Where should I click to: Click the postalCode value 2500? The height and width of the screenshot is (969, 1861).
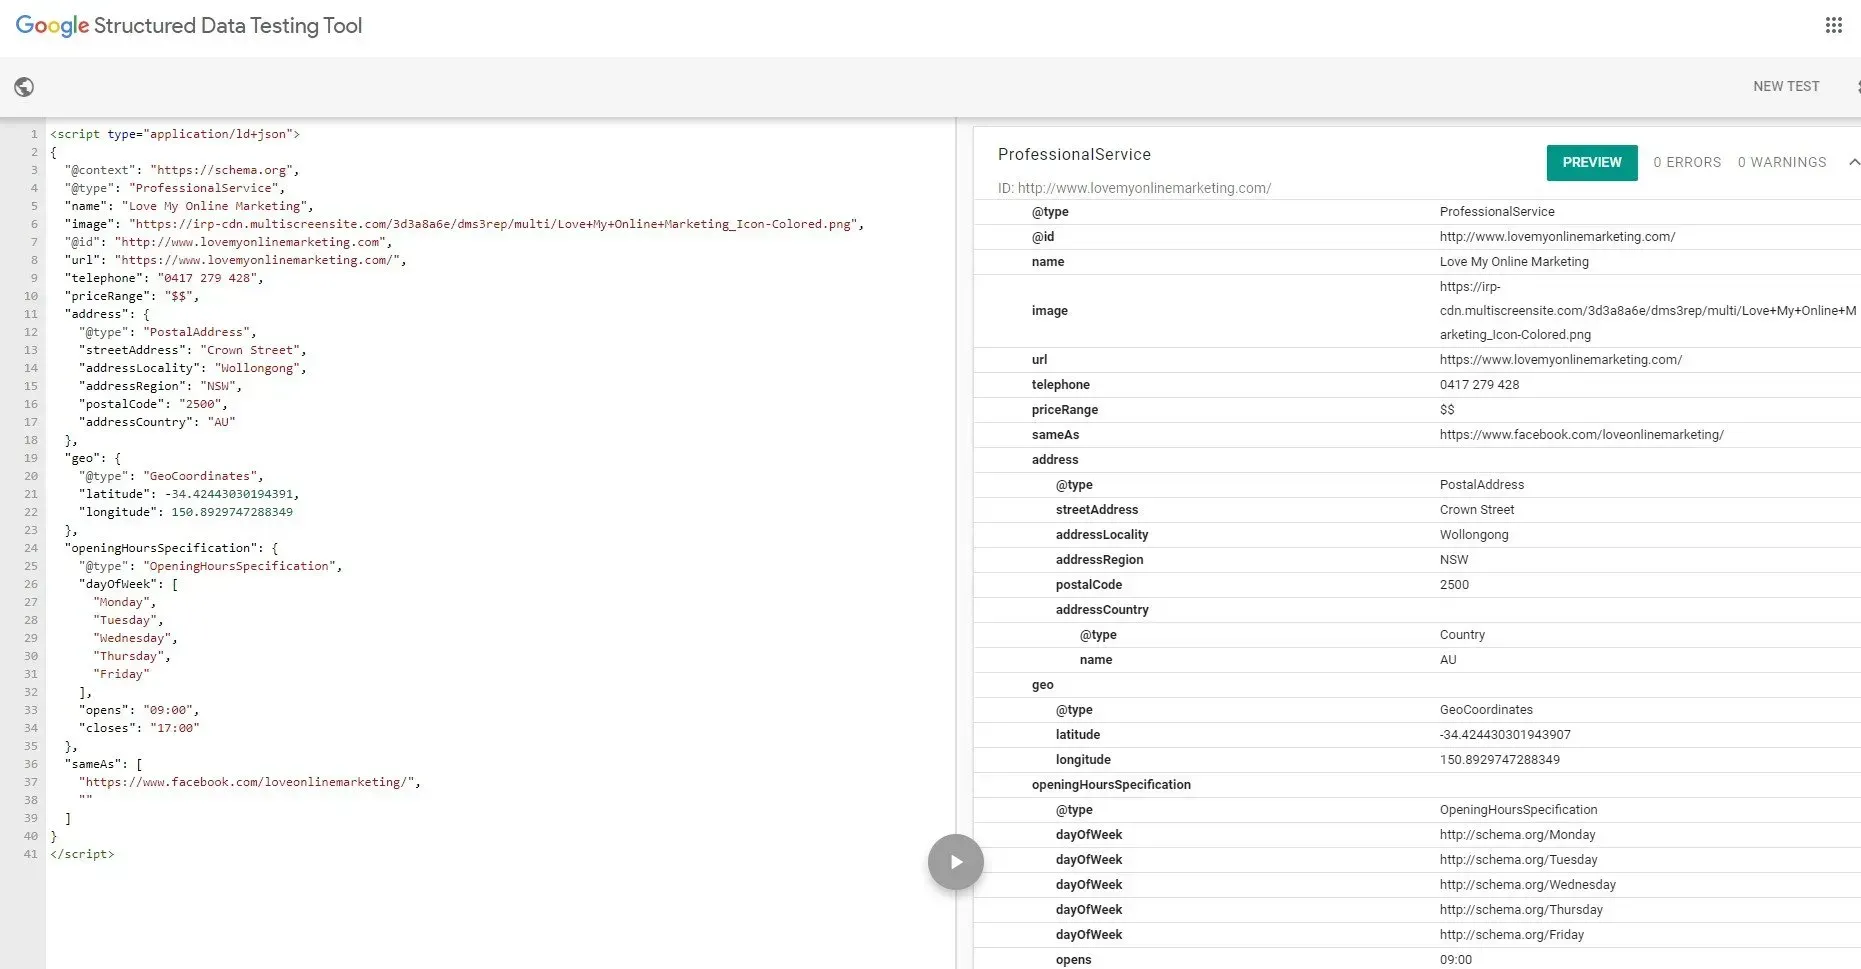[1454, 585]
